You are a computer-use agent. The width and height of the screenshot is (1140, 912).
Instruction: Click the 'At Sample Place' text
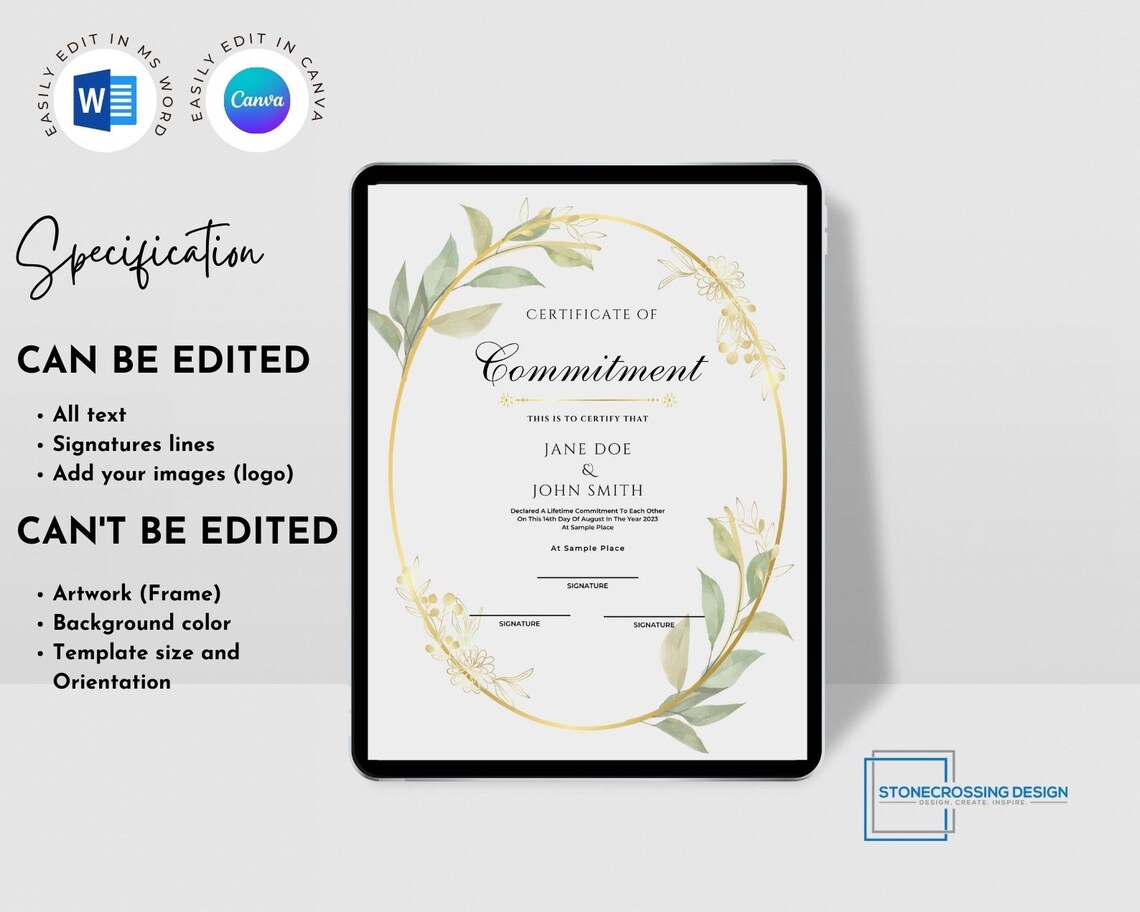tap(587, 547)
